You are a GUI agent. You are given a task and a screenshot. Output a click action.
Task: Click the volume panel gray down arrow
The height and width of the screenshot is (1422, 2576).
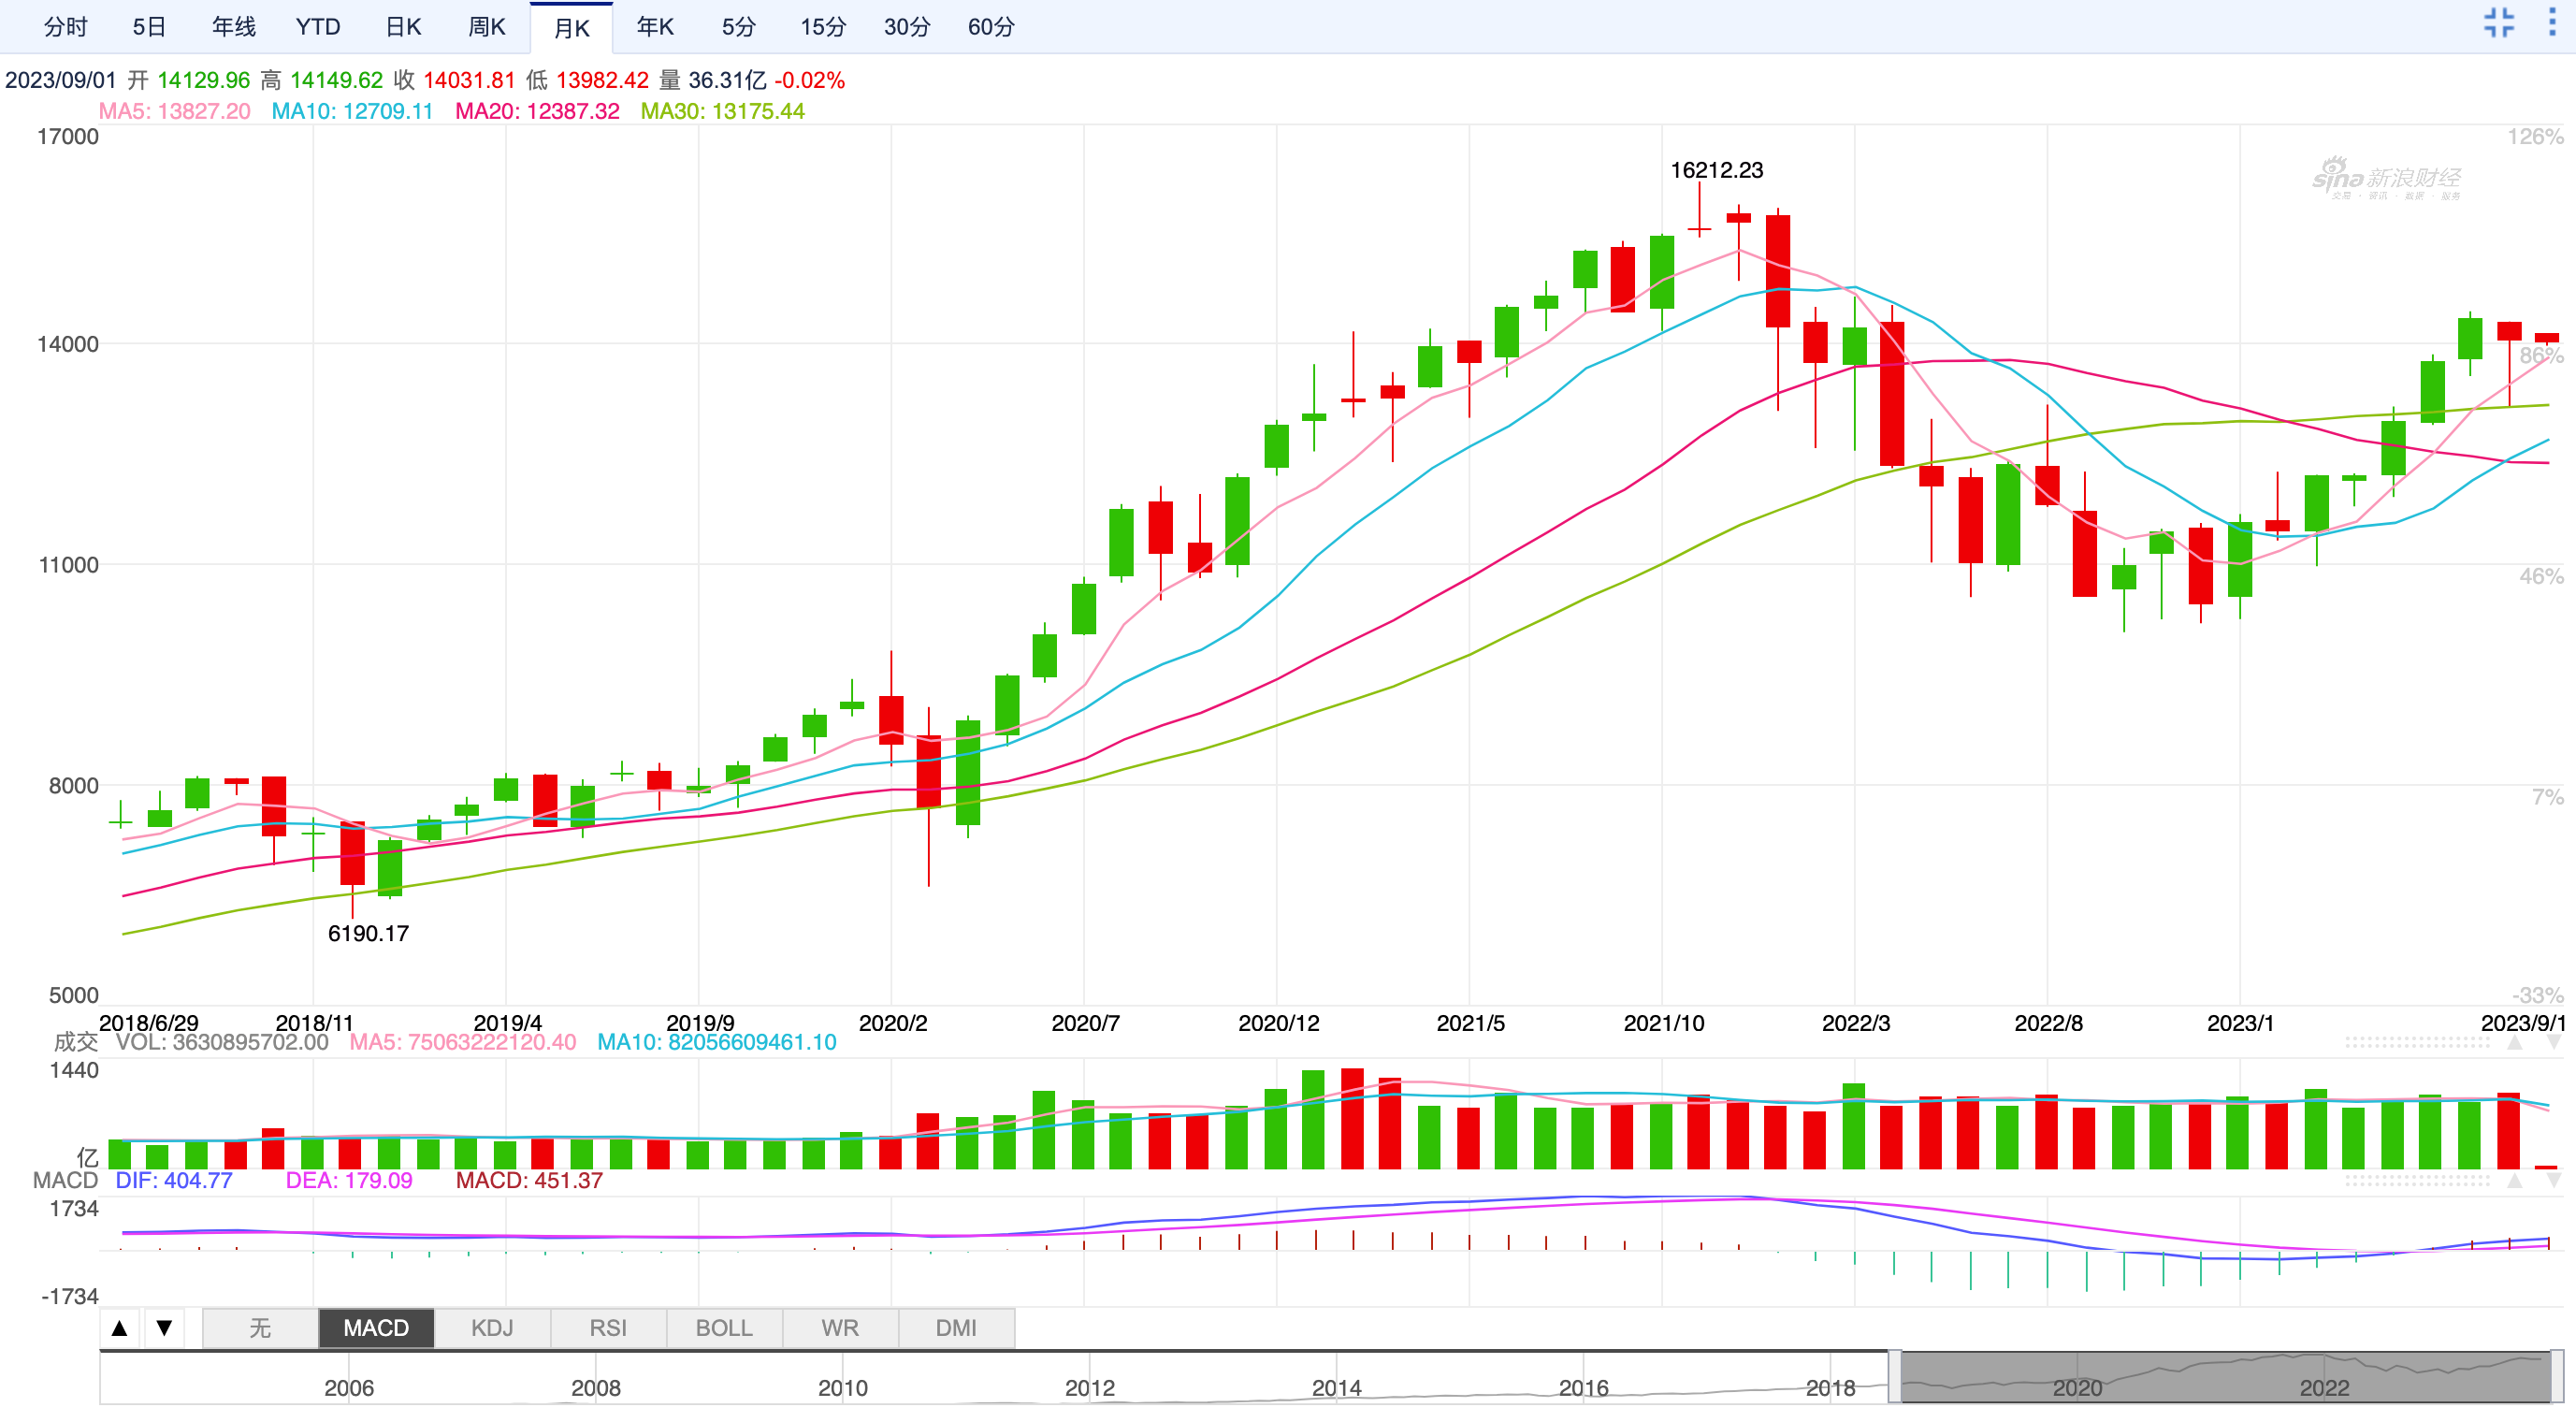[x=2553, y=1043]
